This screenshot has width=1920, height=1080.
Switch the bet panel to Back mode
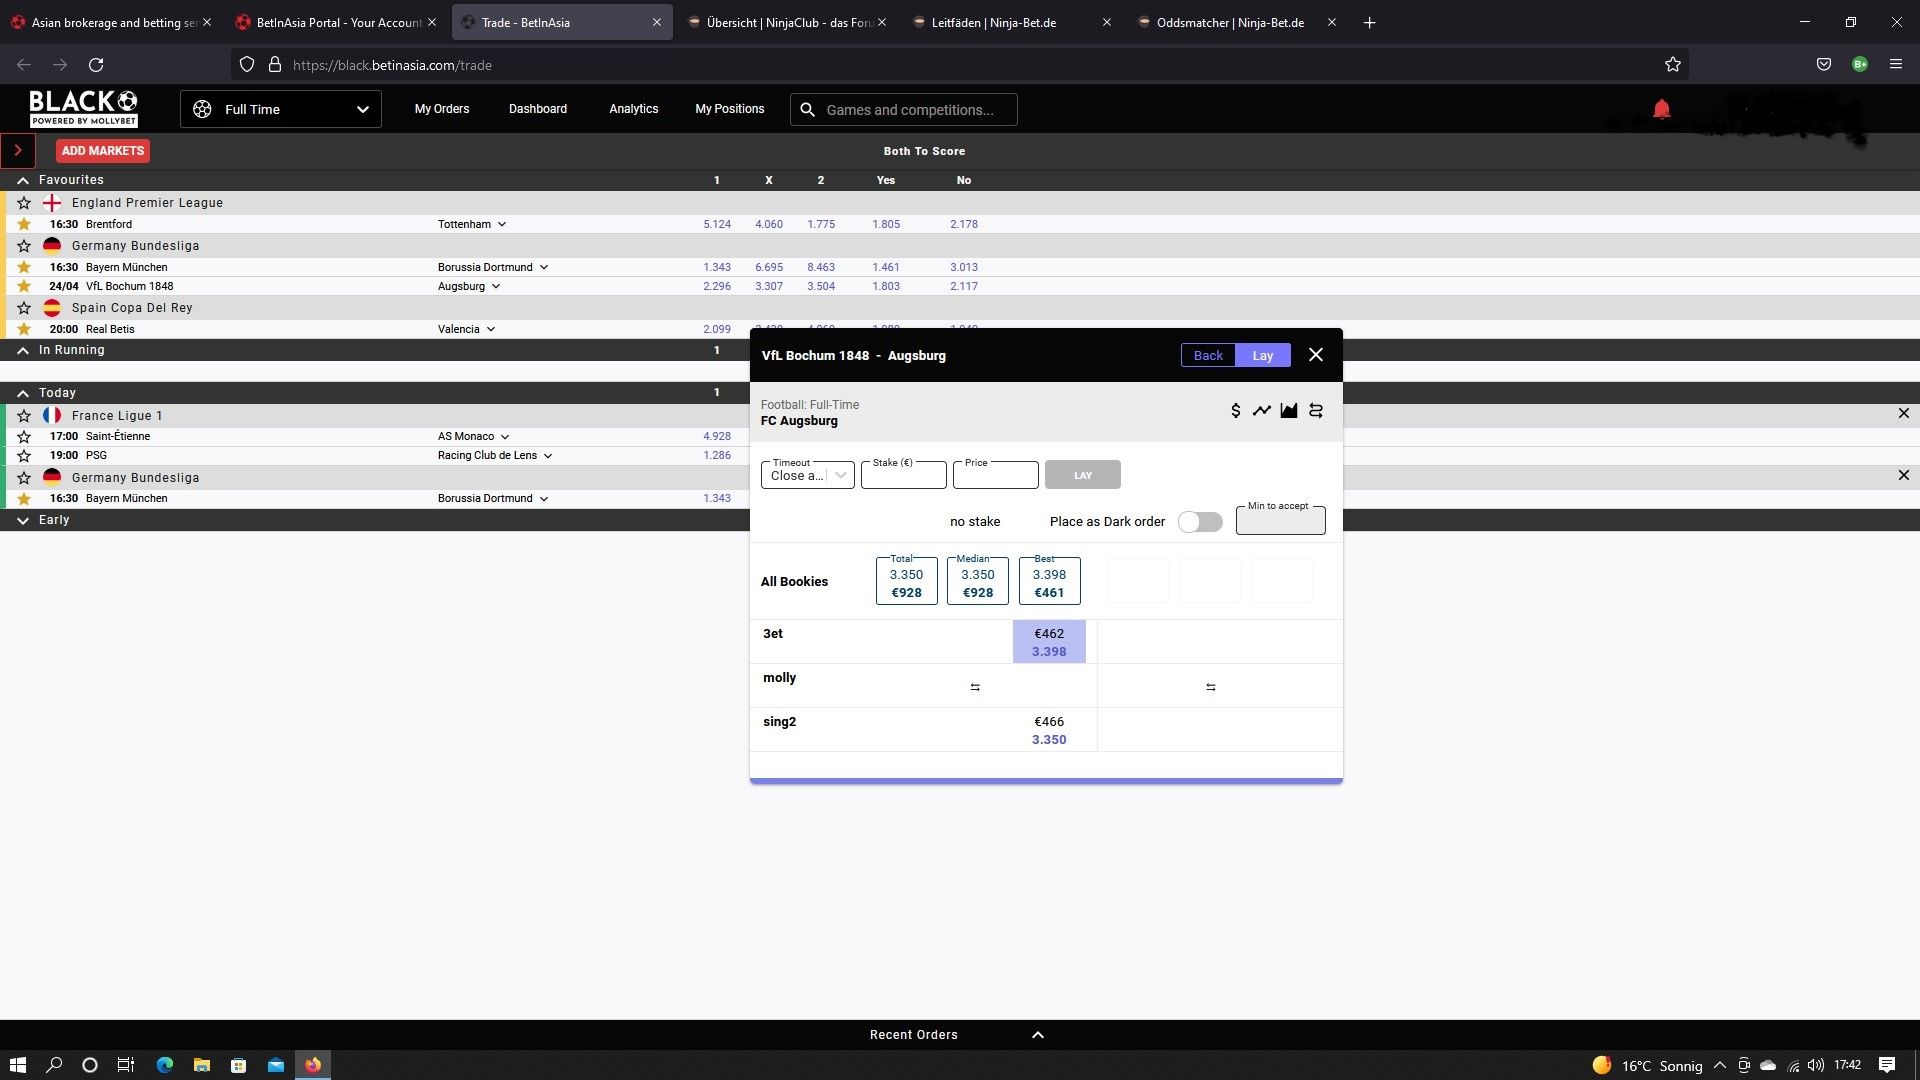point(1208,355)
